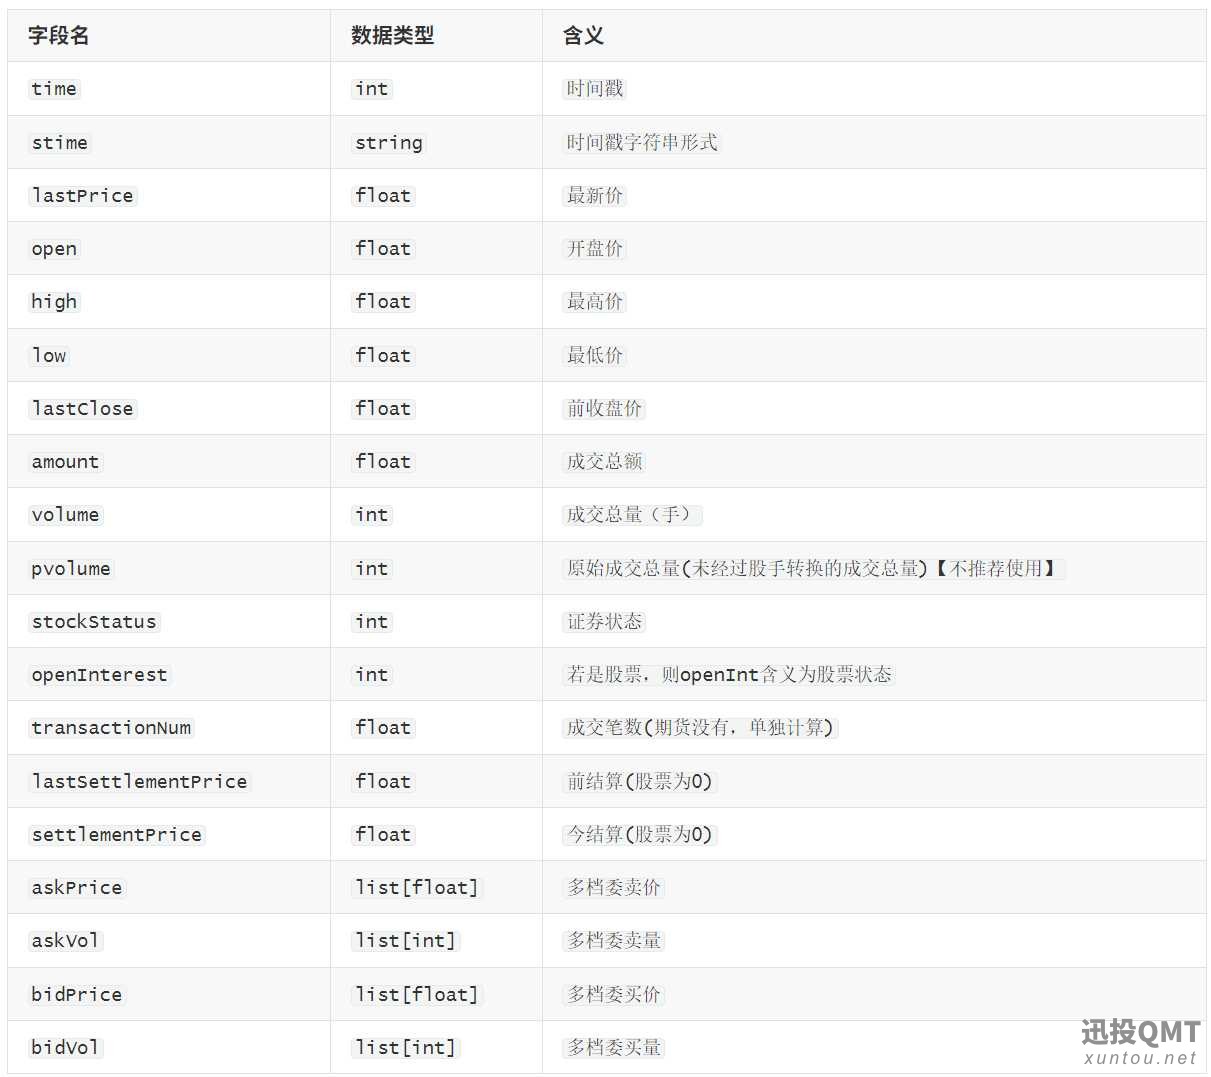
Task: Click the openInterest field name
Action: coord(99,675)
